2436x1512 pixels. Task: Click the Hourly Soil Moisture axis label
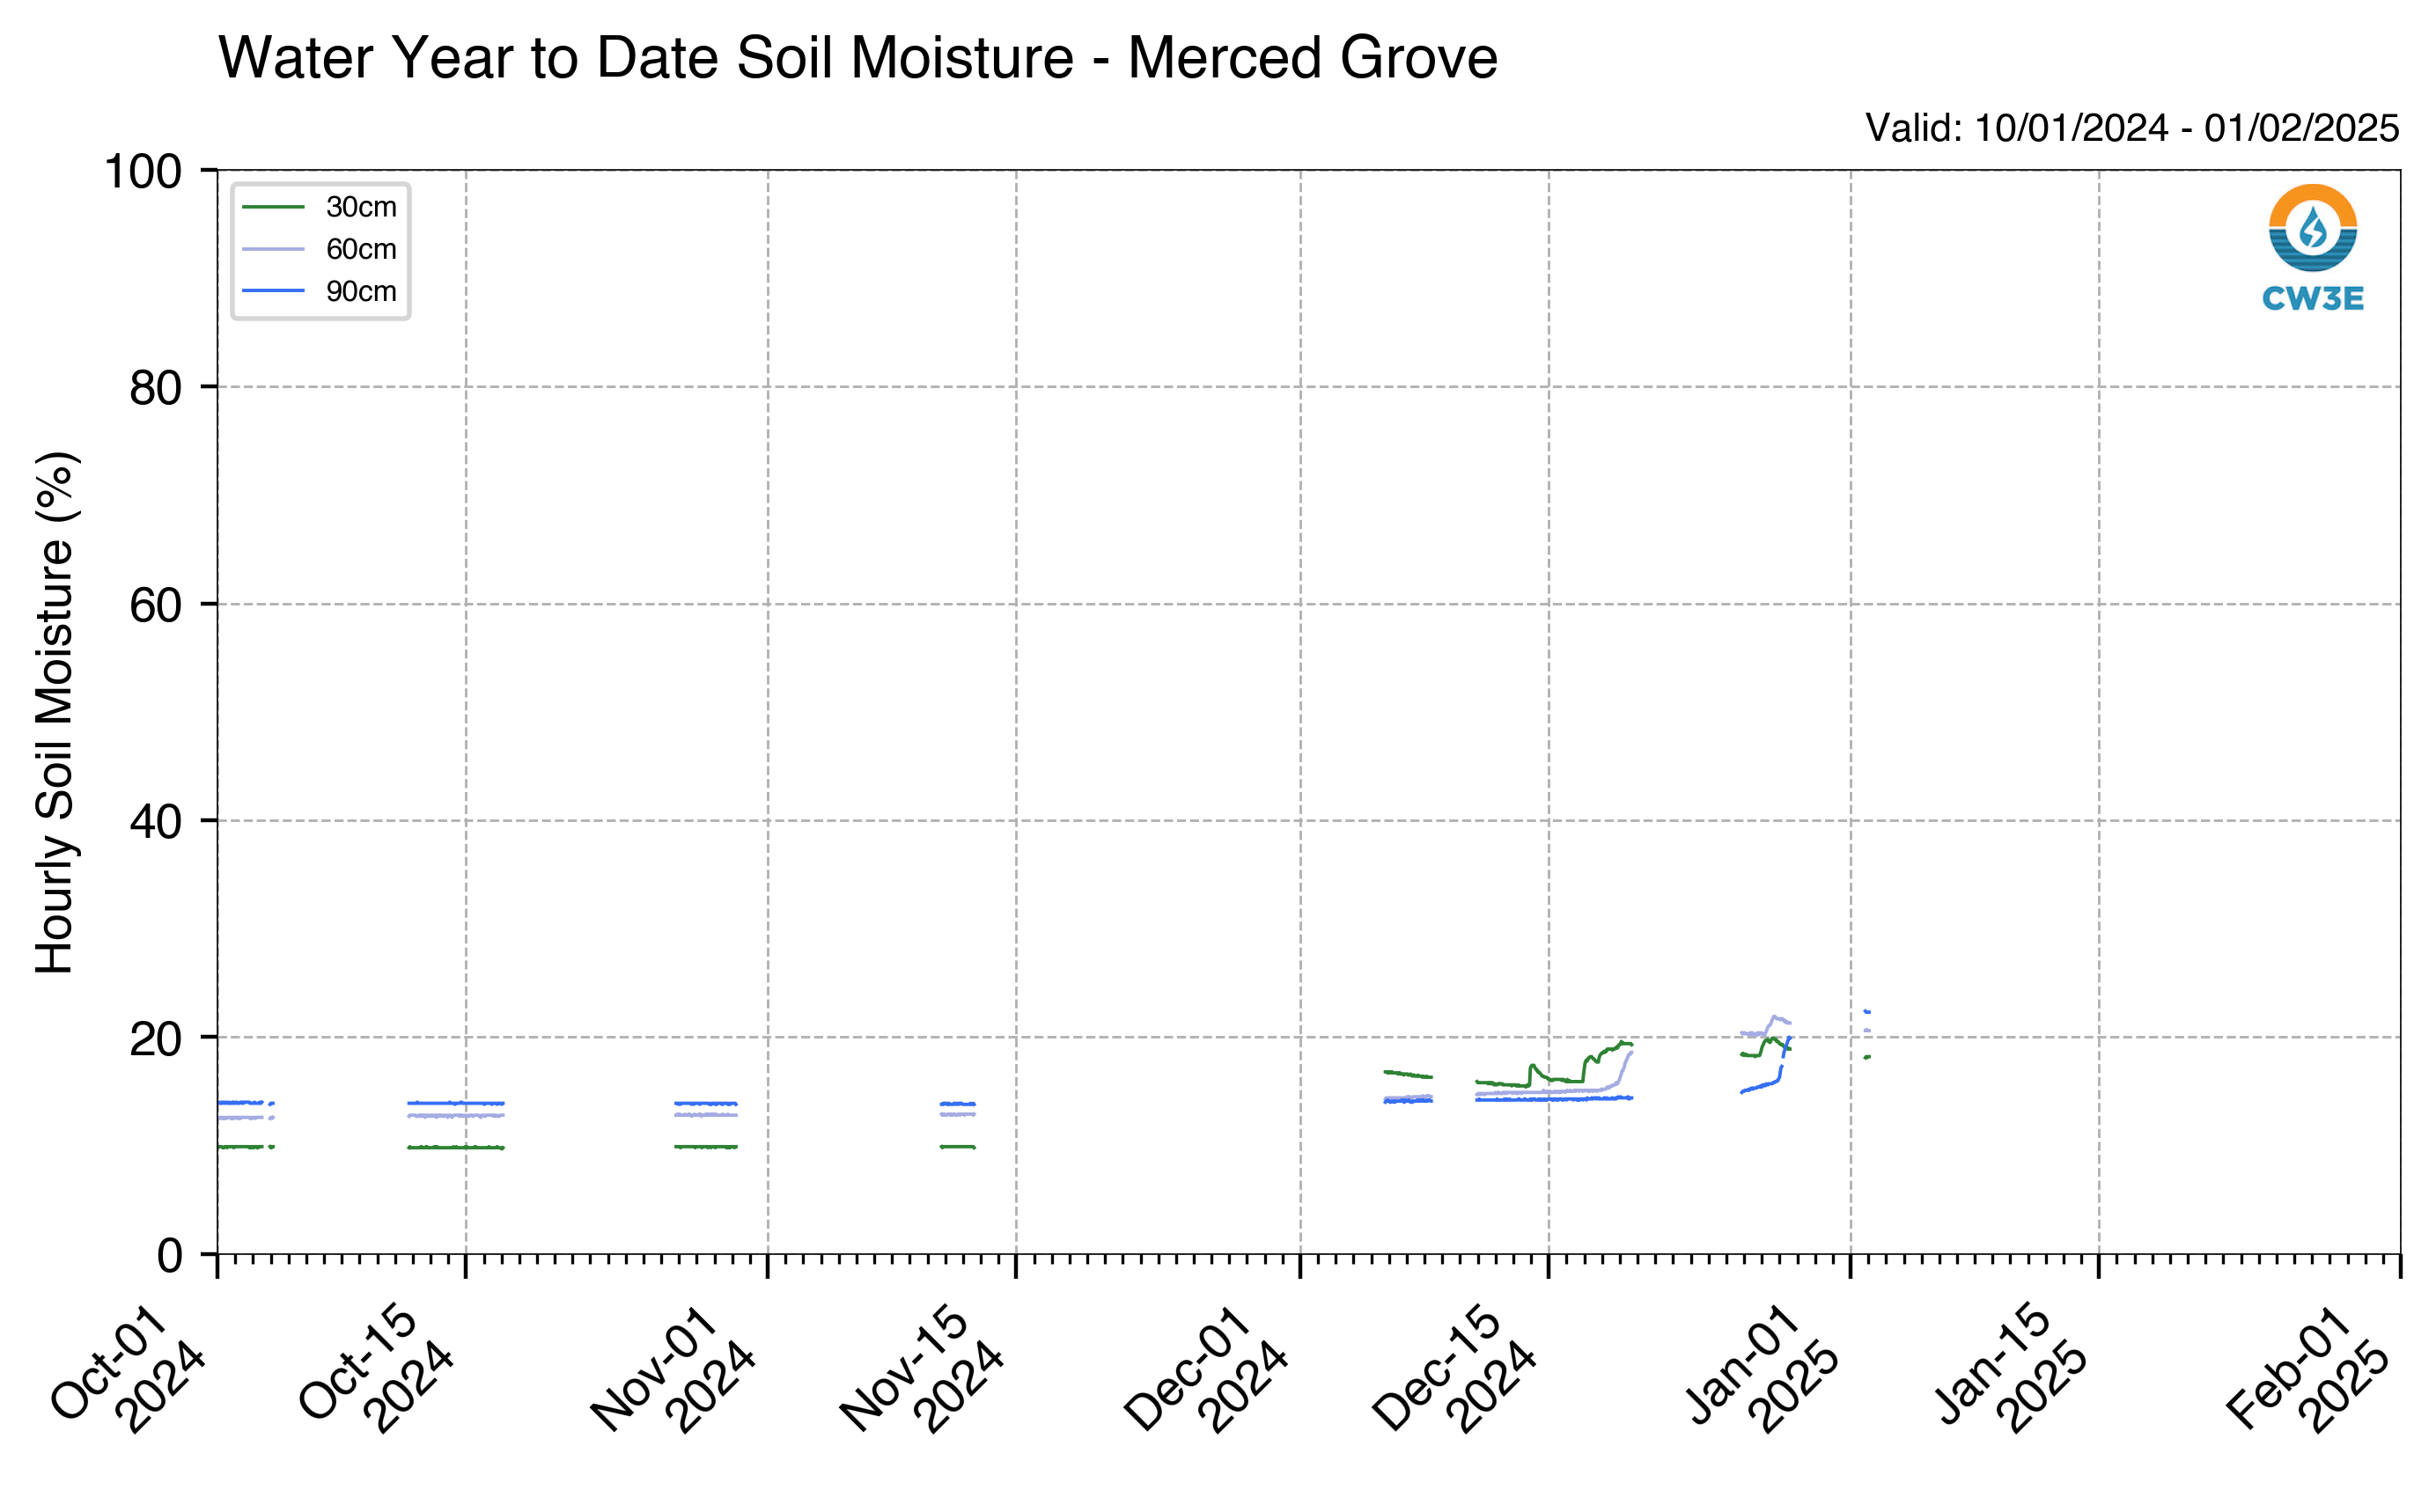point(55,712)
